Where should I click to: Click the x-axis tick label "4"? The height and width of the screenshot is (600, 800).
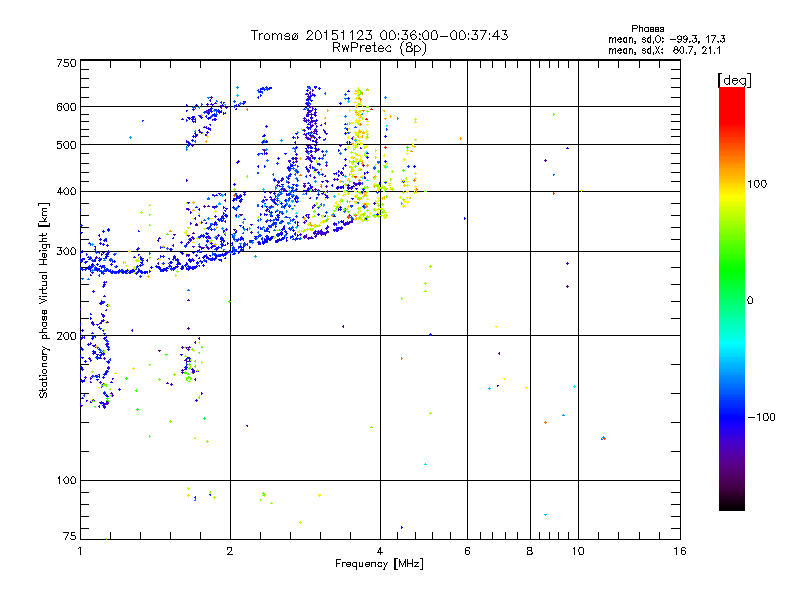click(x=380, y=551)
